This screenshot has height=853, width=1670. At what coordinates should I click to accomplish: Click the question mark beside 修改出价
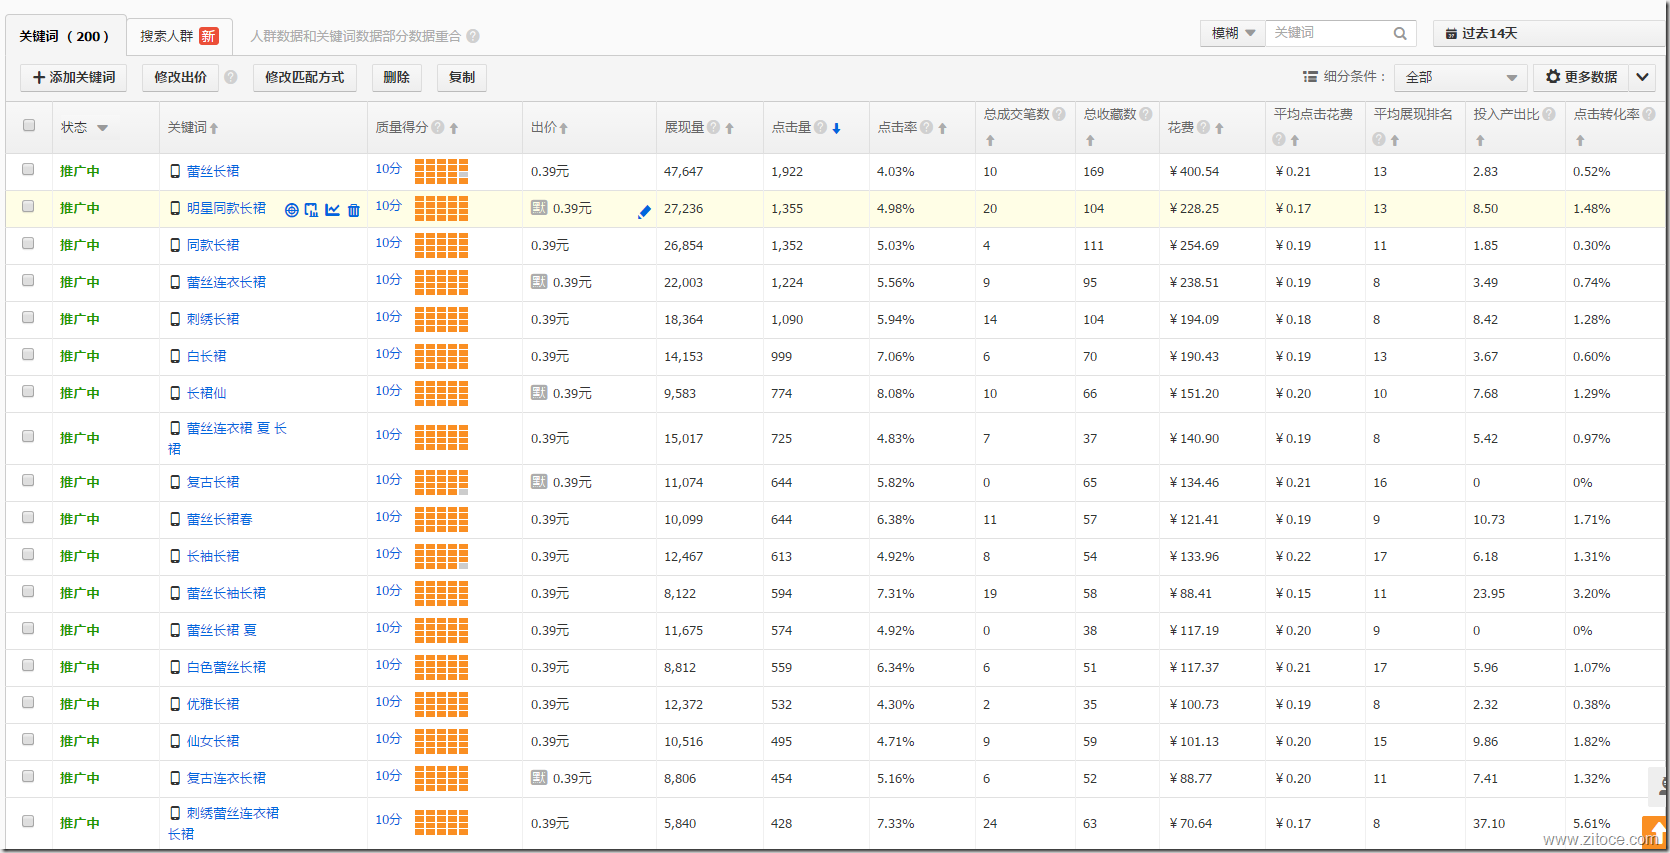[x=231, y=77]
